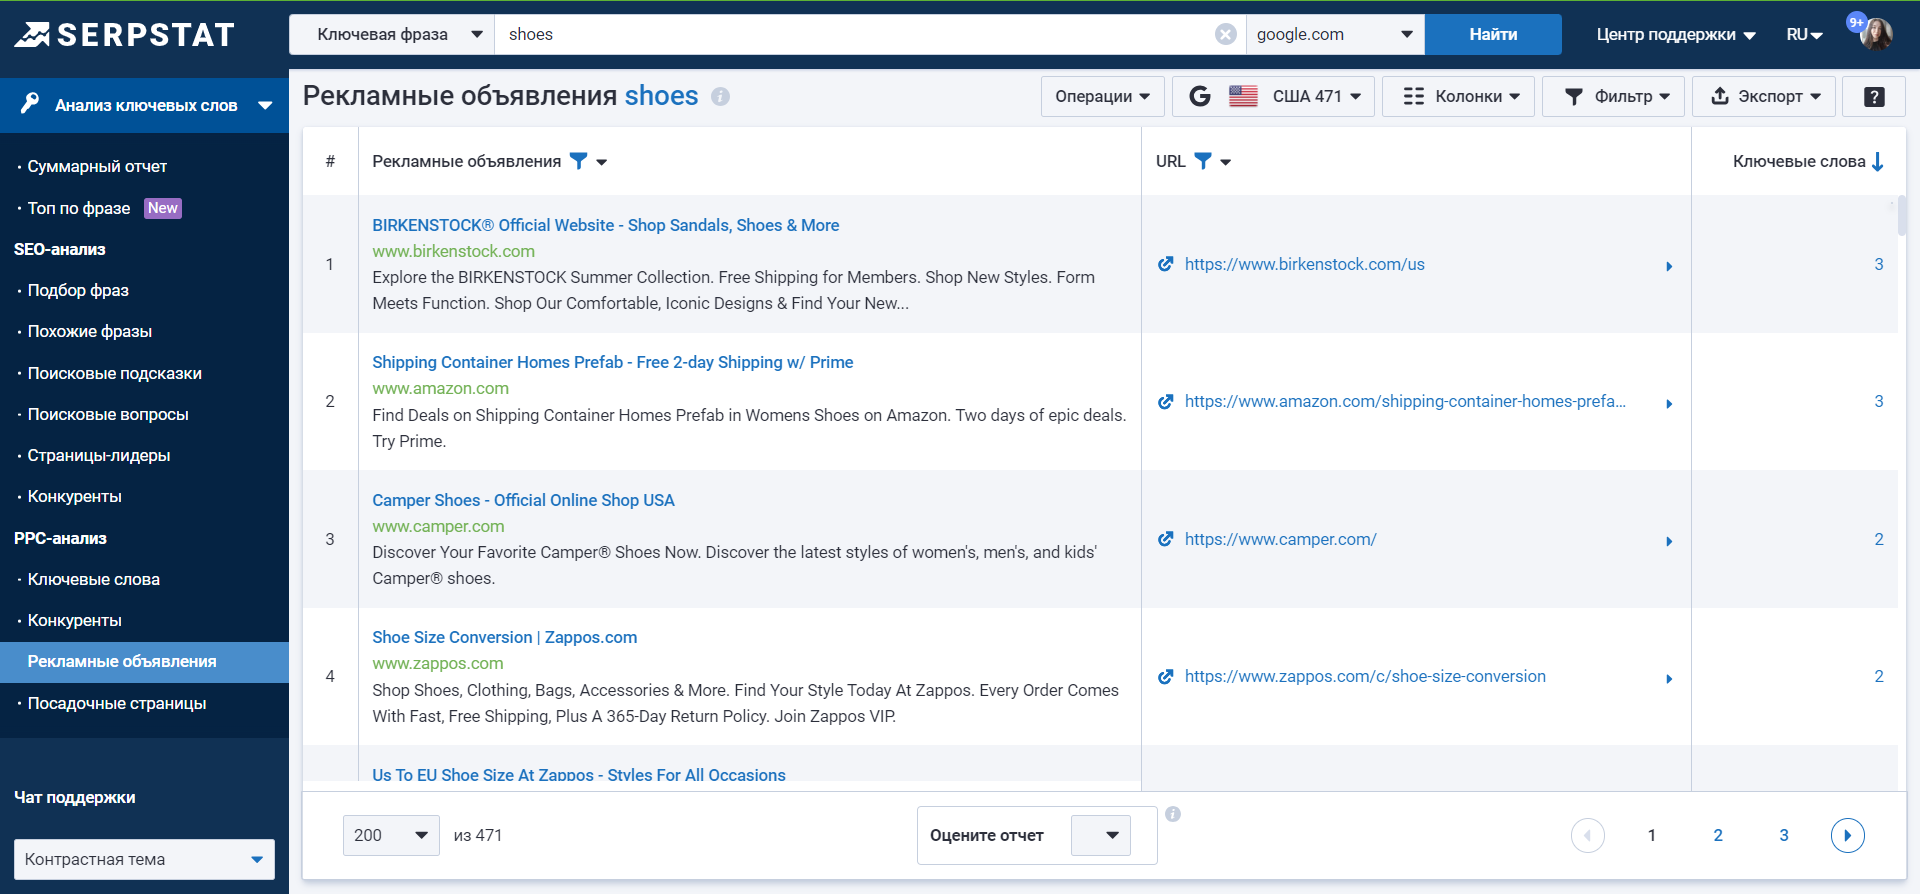Open the Оцените отчет rating dropdown
Screen dimensions: 1920x894
tap(1101, 835)
